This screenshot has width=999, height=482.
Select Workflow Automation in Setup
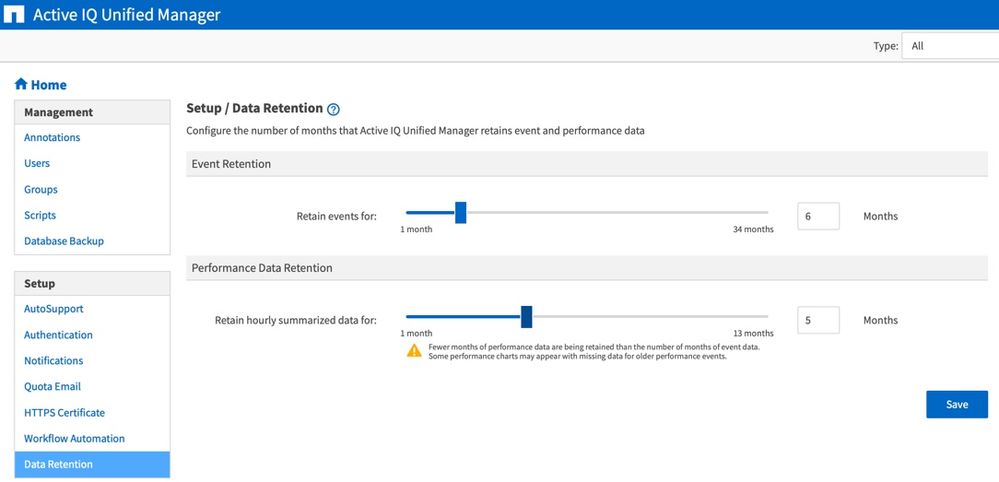[74, 439]
